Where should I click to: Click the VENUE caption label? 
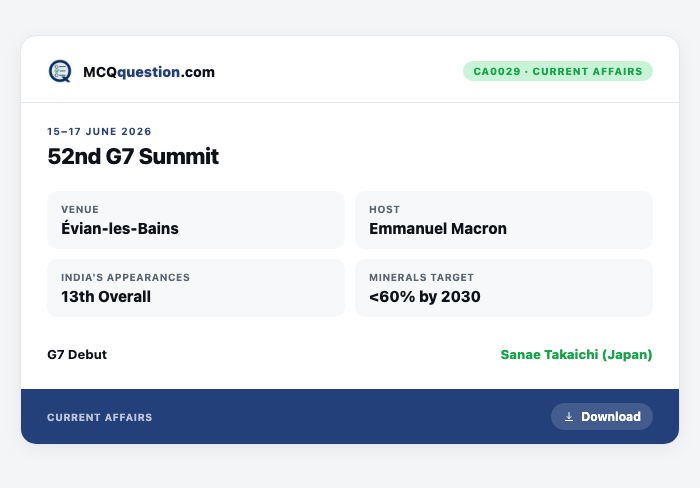click(x=80, y=209)
